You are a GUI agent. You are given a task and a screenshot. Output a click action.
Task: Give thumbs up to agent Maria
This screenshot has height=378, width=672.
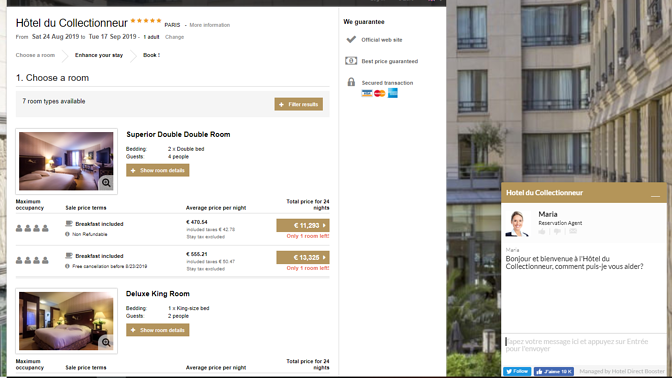pyautogui.click(x=542, y=231)
